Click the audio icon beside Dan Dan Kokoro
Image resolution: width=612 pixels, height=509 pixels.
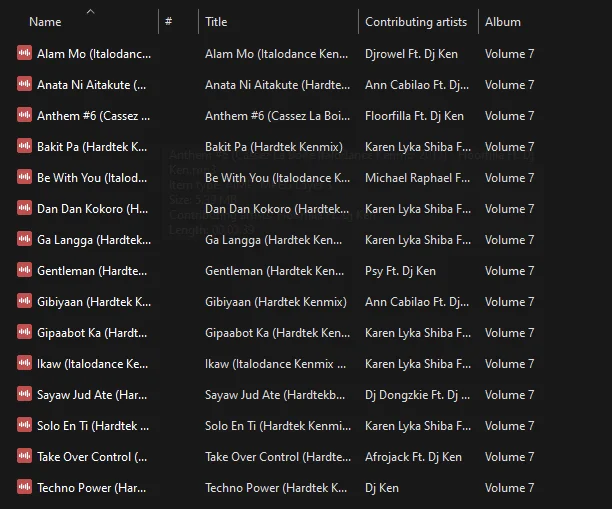point(24,208)
